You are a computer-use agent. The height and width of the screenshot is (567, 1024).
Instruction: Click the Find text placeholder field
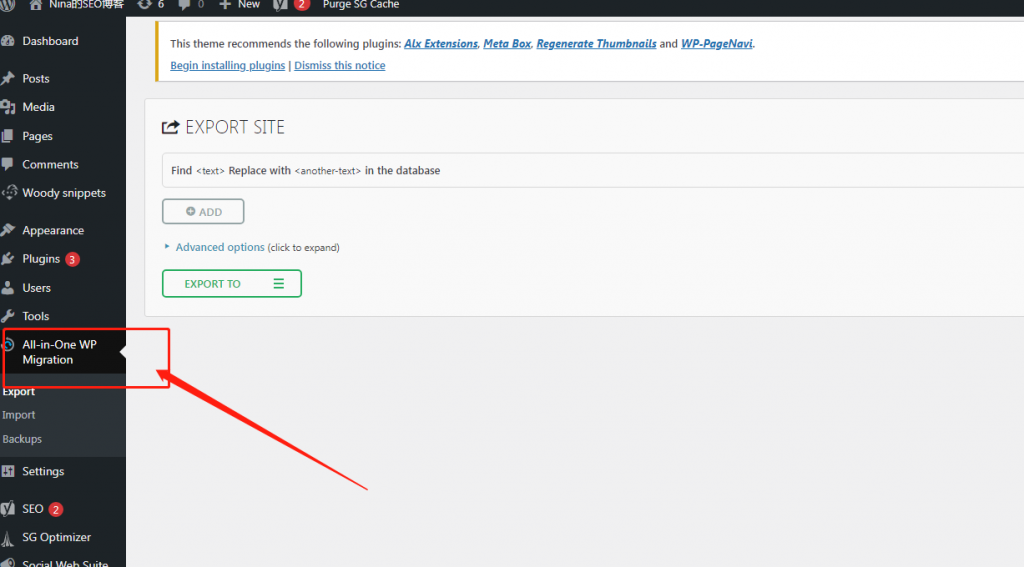click(210, 171)
